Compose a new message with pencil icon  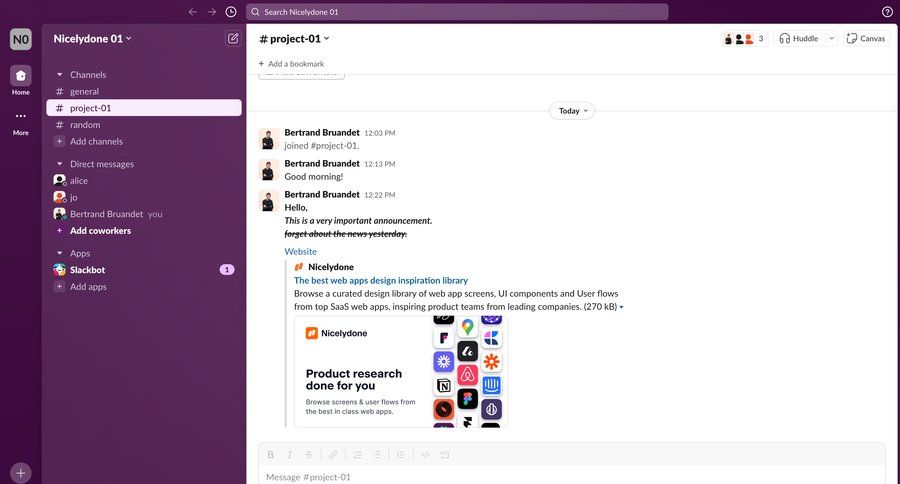(232, 38)
